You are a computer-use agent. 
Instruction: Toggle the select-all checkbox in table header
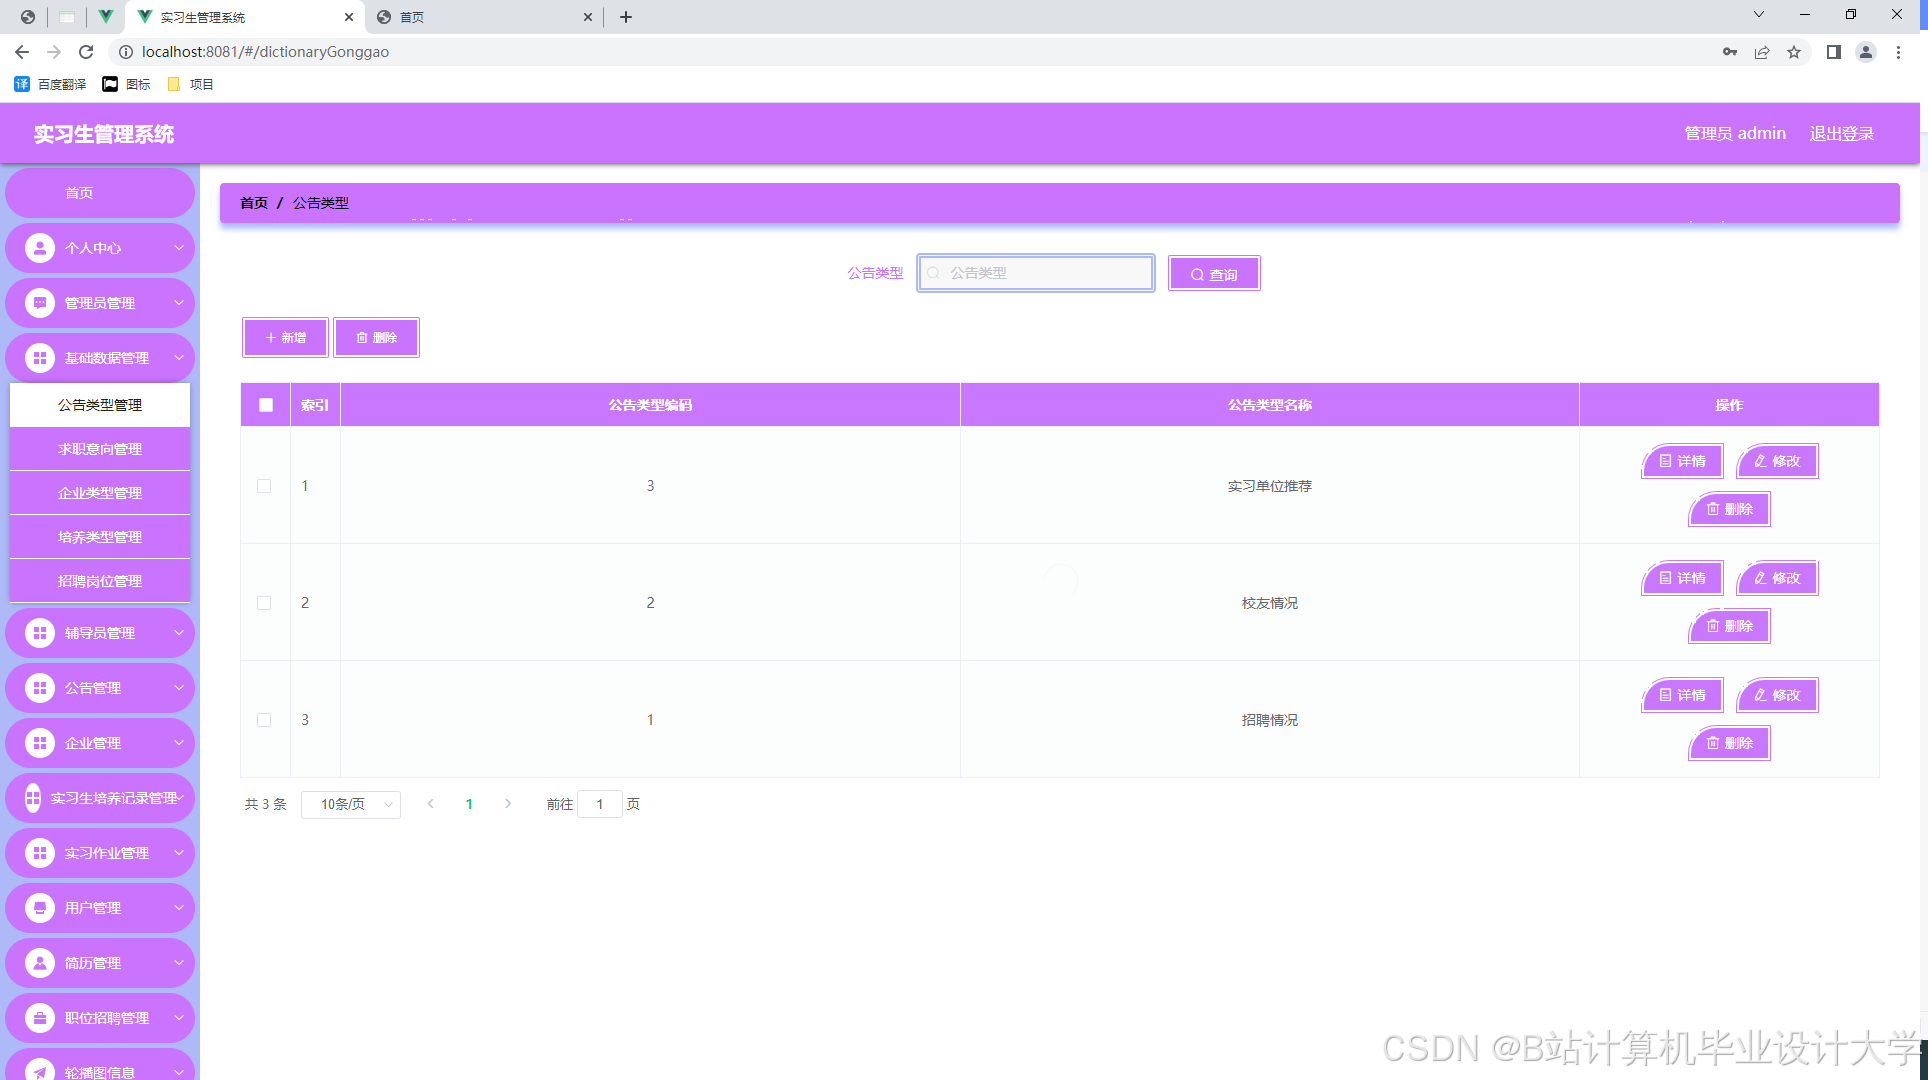[266, 405]
